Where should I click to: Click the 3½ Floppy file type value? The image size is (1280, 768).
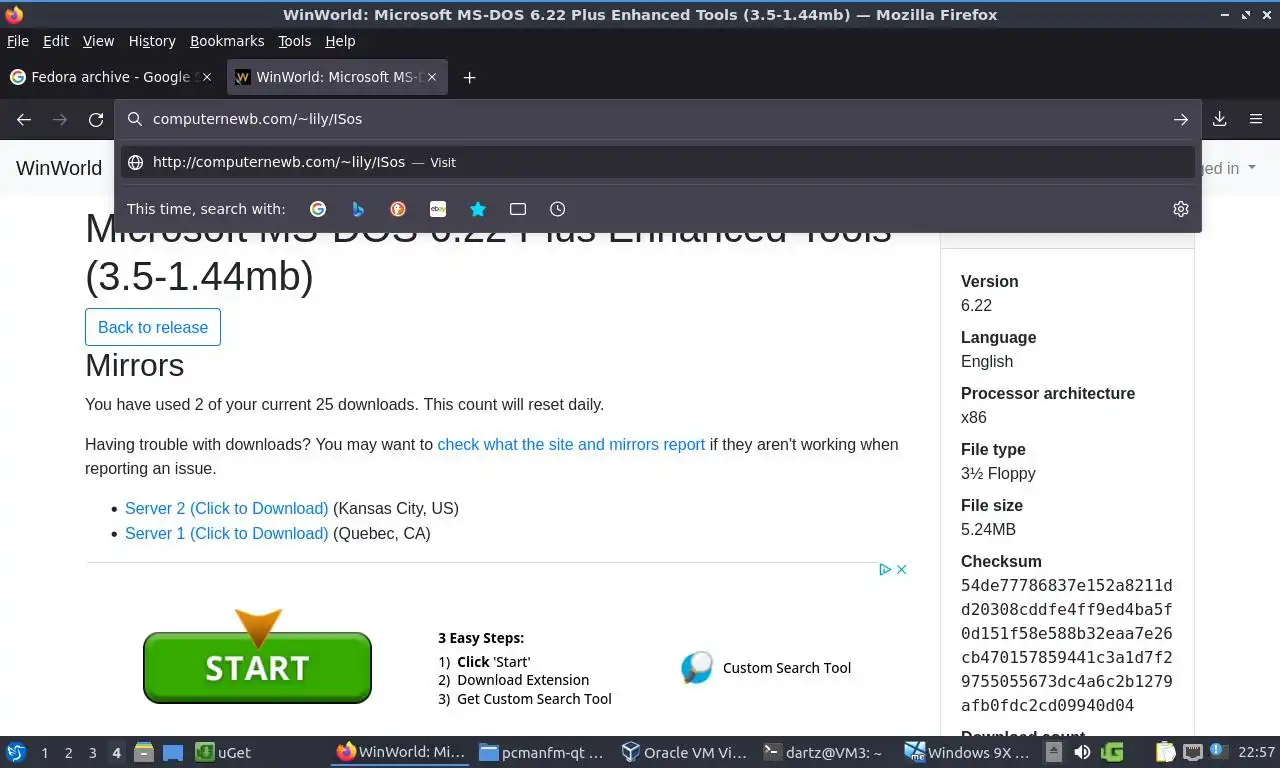[x=998, y=473]
